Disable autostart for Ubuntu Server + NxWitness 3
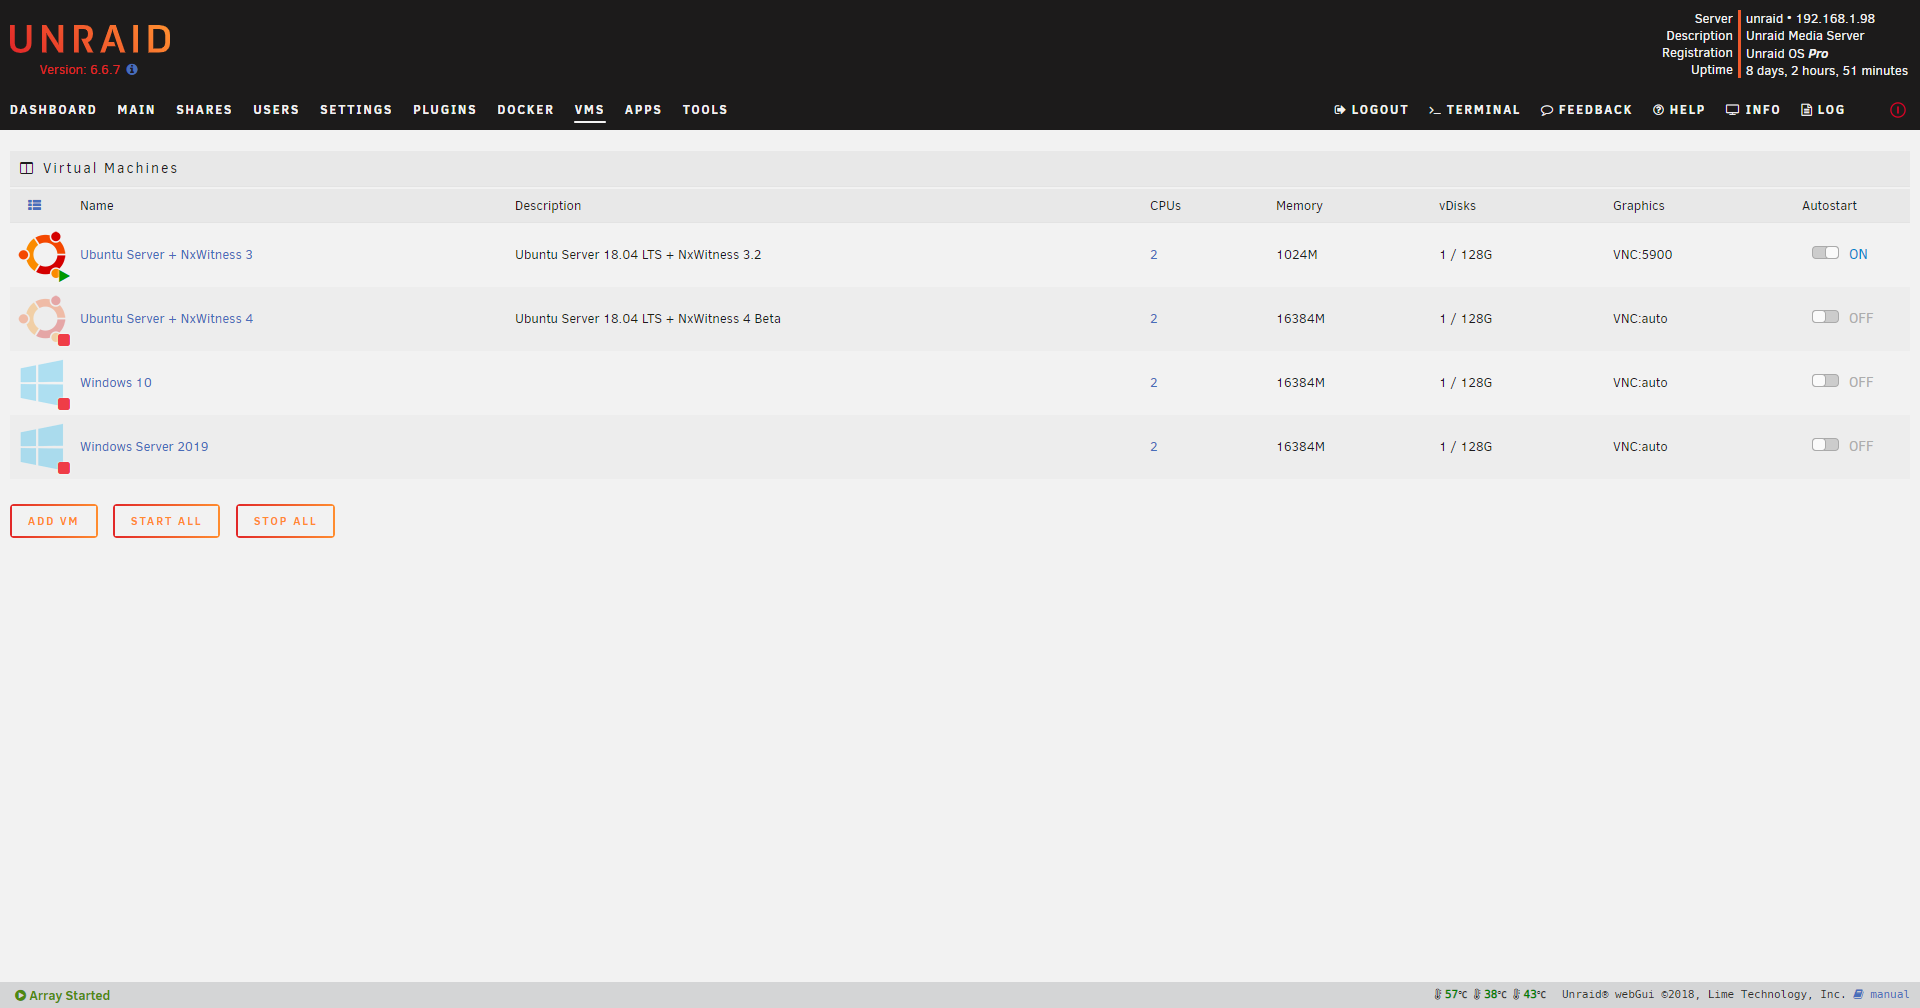 pyautogui.click(x=1825, y=253)
